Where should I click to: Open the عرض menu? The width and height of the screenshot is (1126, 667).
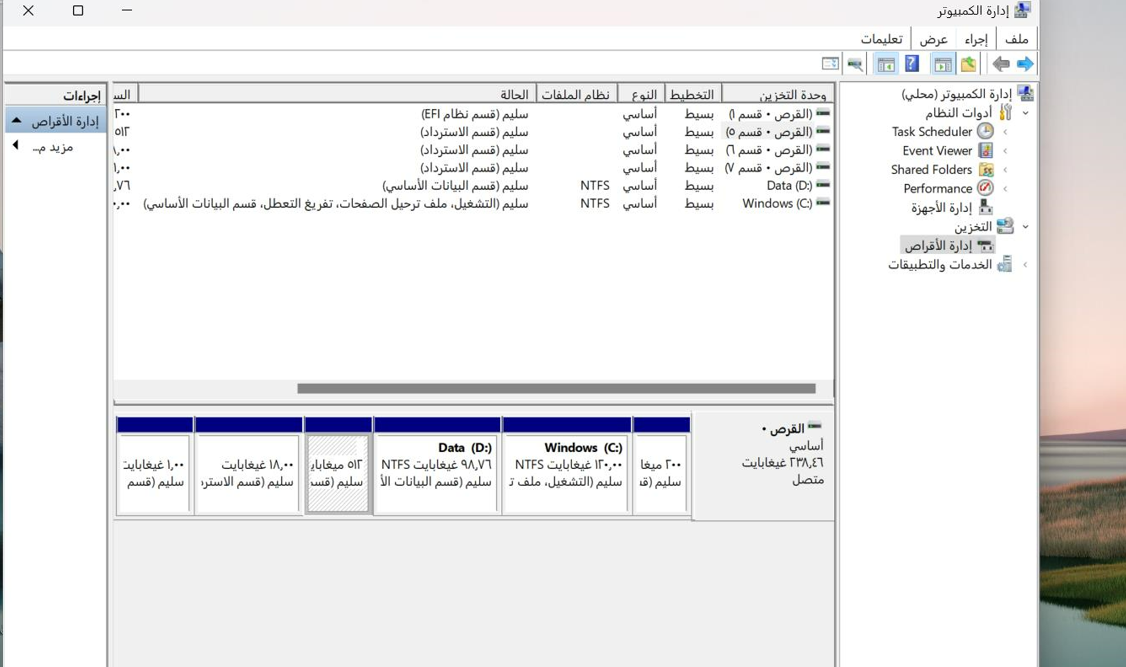pyautogui.click(x=933, y=39)
